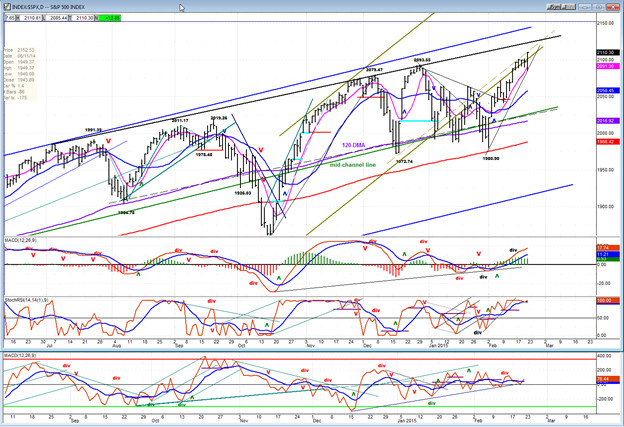Image resolution: width=624 pixels, height=427 pixels.
Task: Click the black 2110.30 price tag on the axis
Action: 608,53
